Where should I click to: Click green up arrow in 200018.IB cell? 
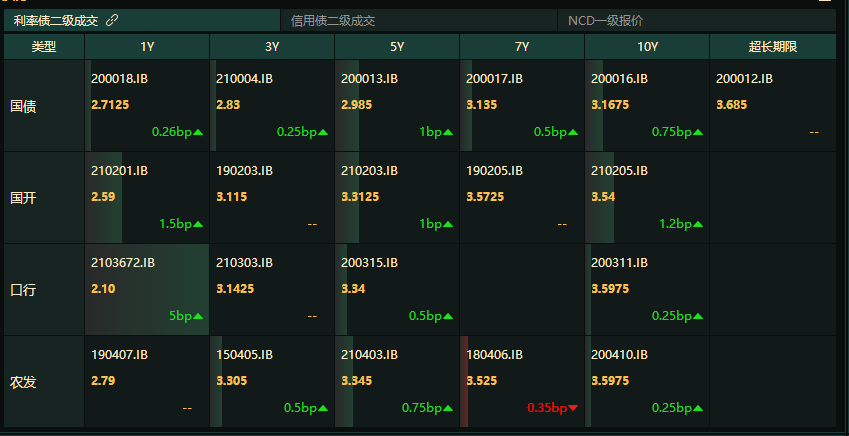(198, 132)
